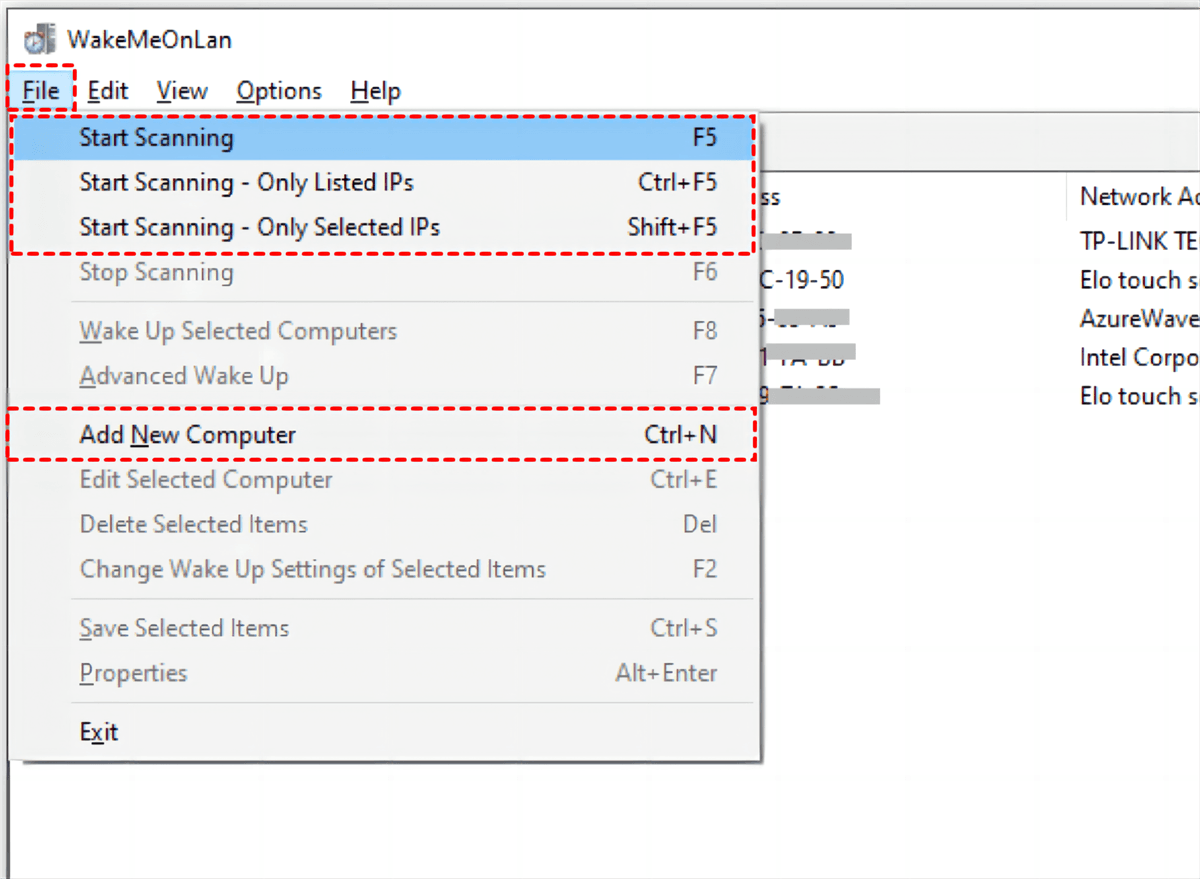Click Edit Selected Computer entry
This screenshot has width=1200, height=879.
[x=206, y=481]
